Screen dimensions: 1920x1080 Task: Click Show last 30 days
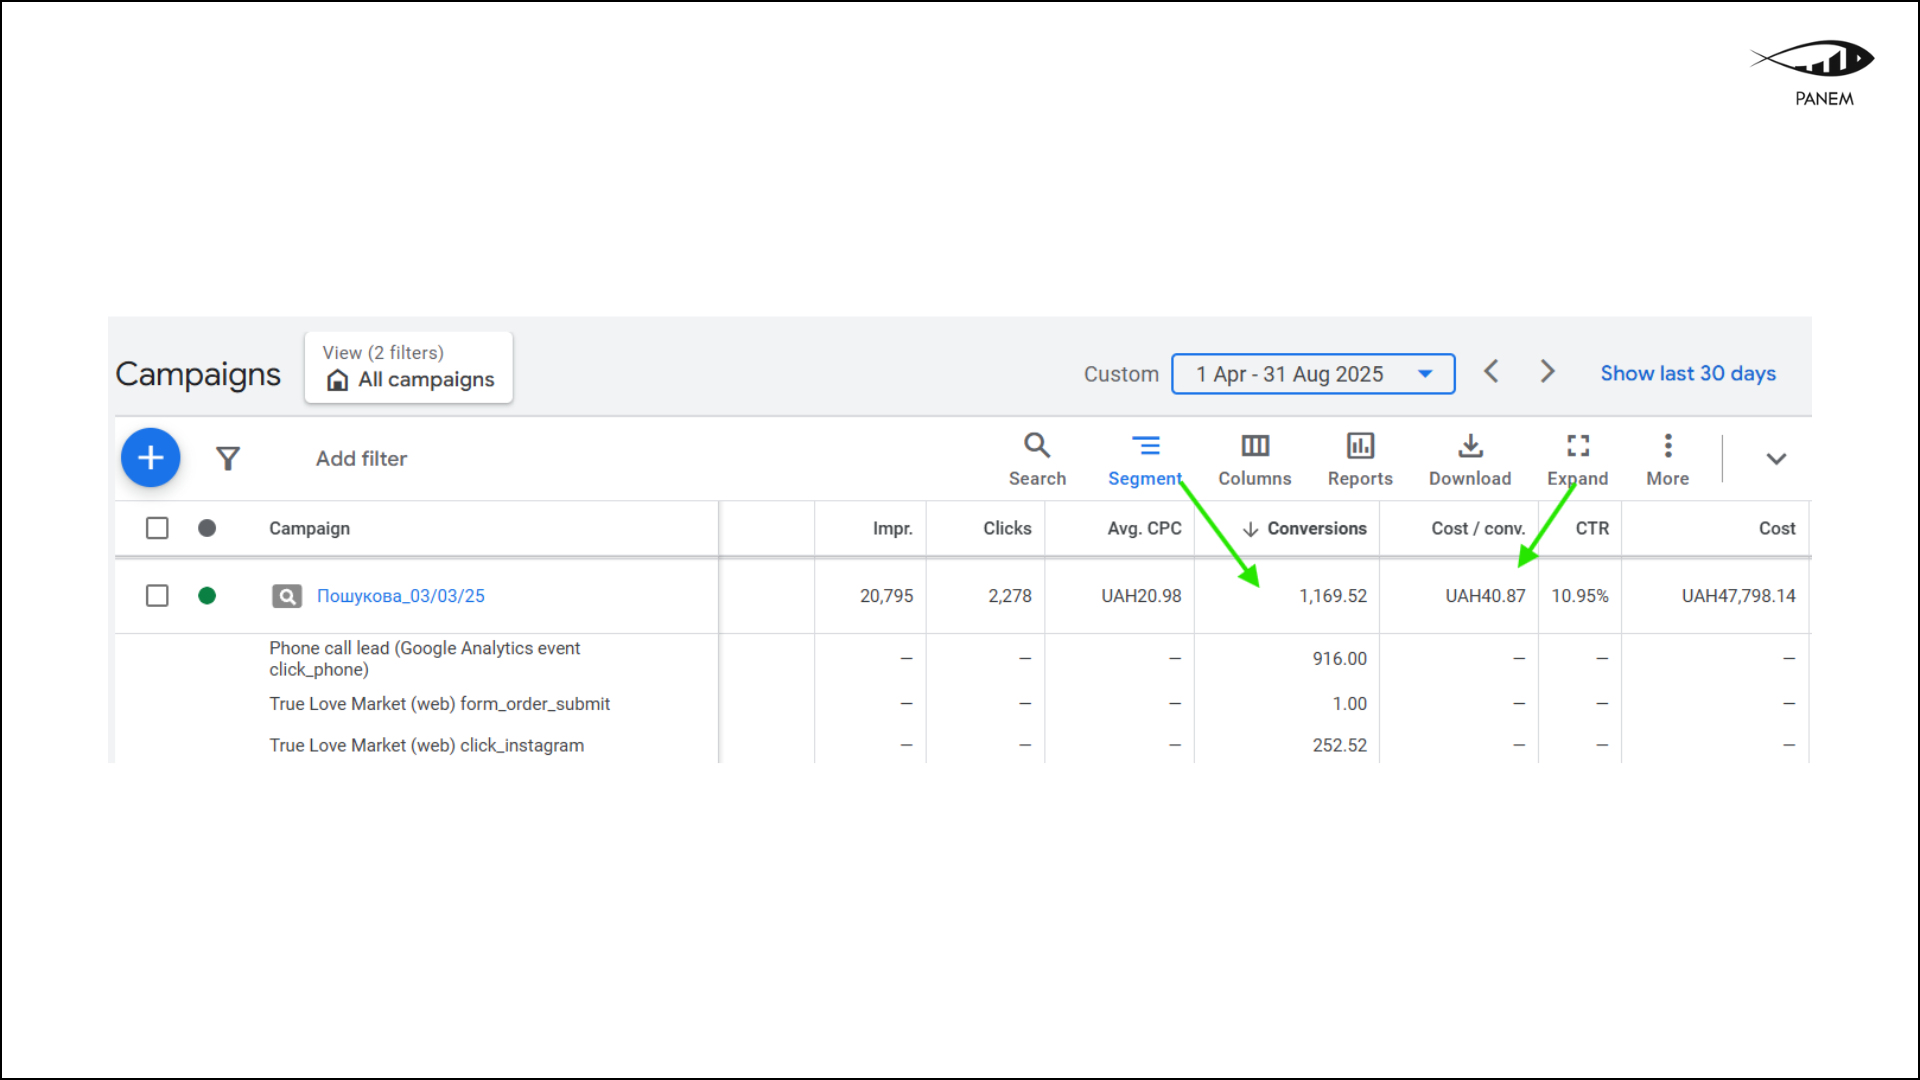point(1688,373)
